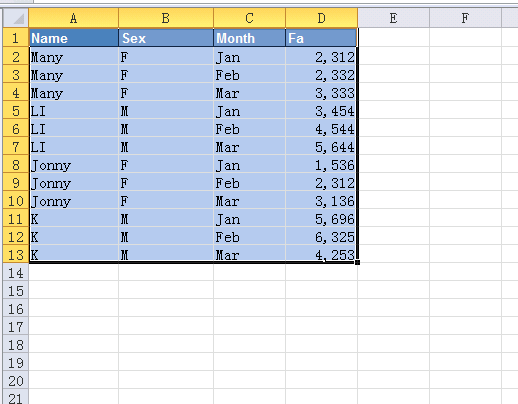Select row 1 header
Image resolution: width=518 pixels, height=404 pixels.
click(16, 38)
